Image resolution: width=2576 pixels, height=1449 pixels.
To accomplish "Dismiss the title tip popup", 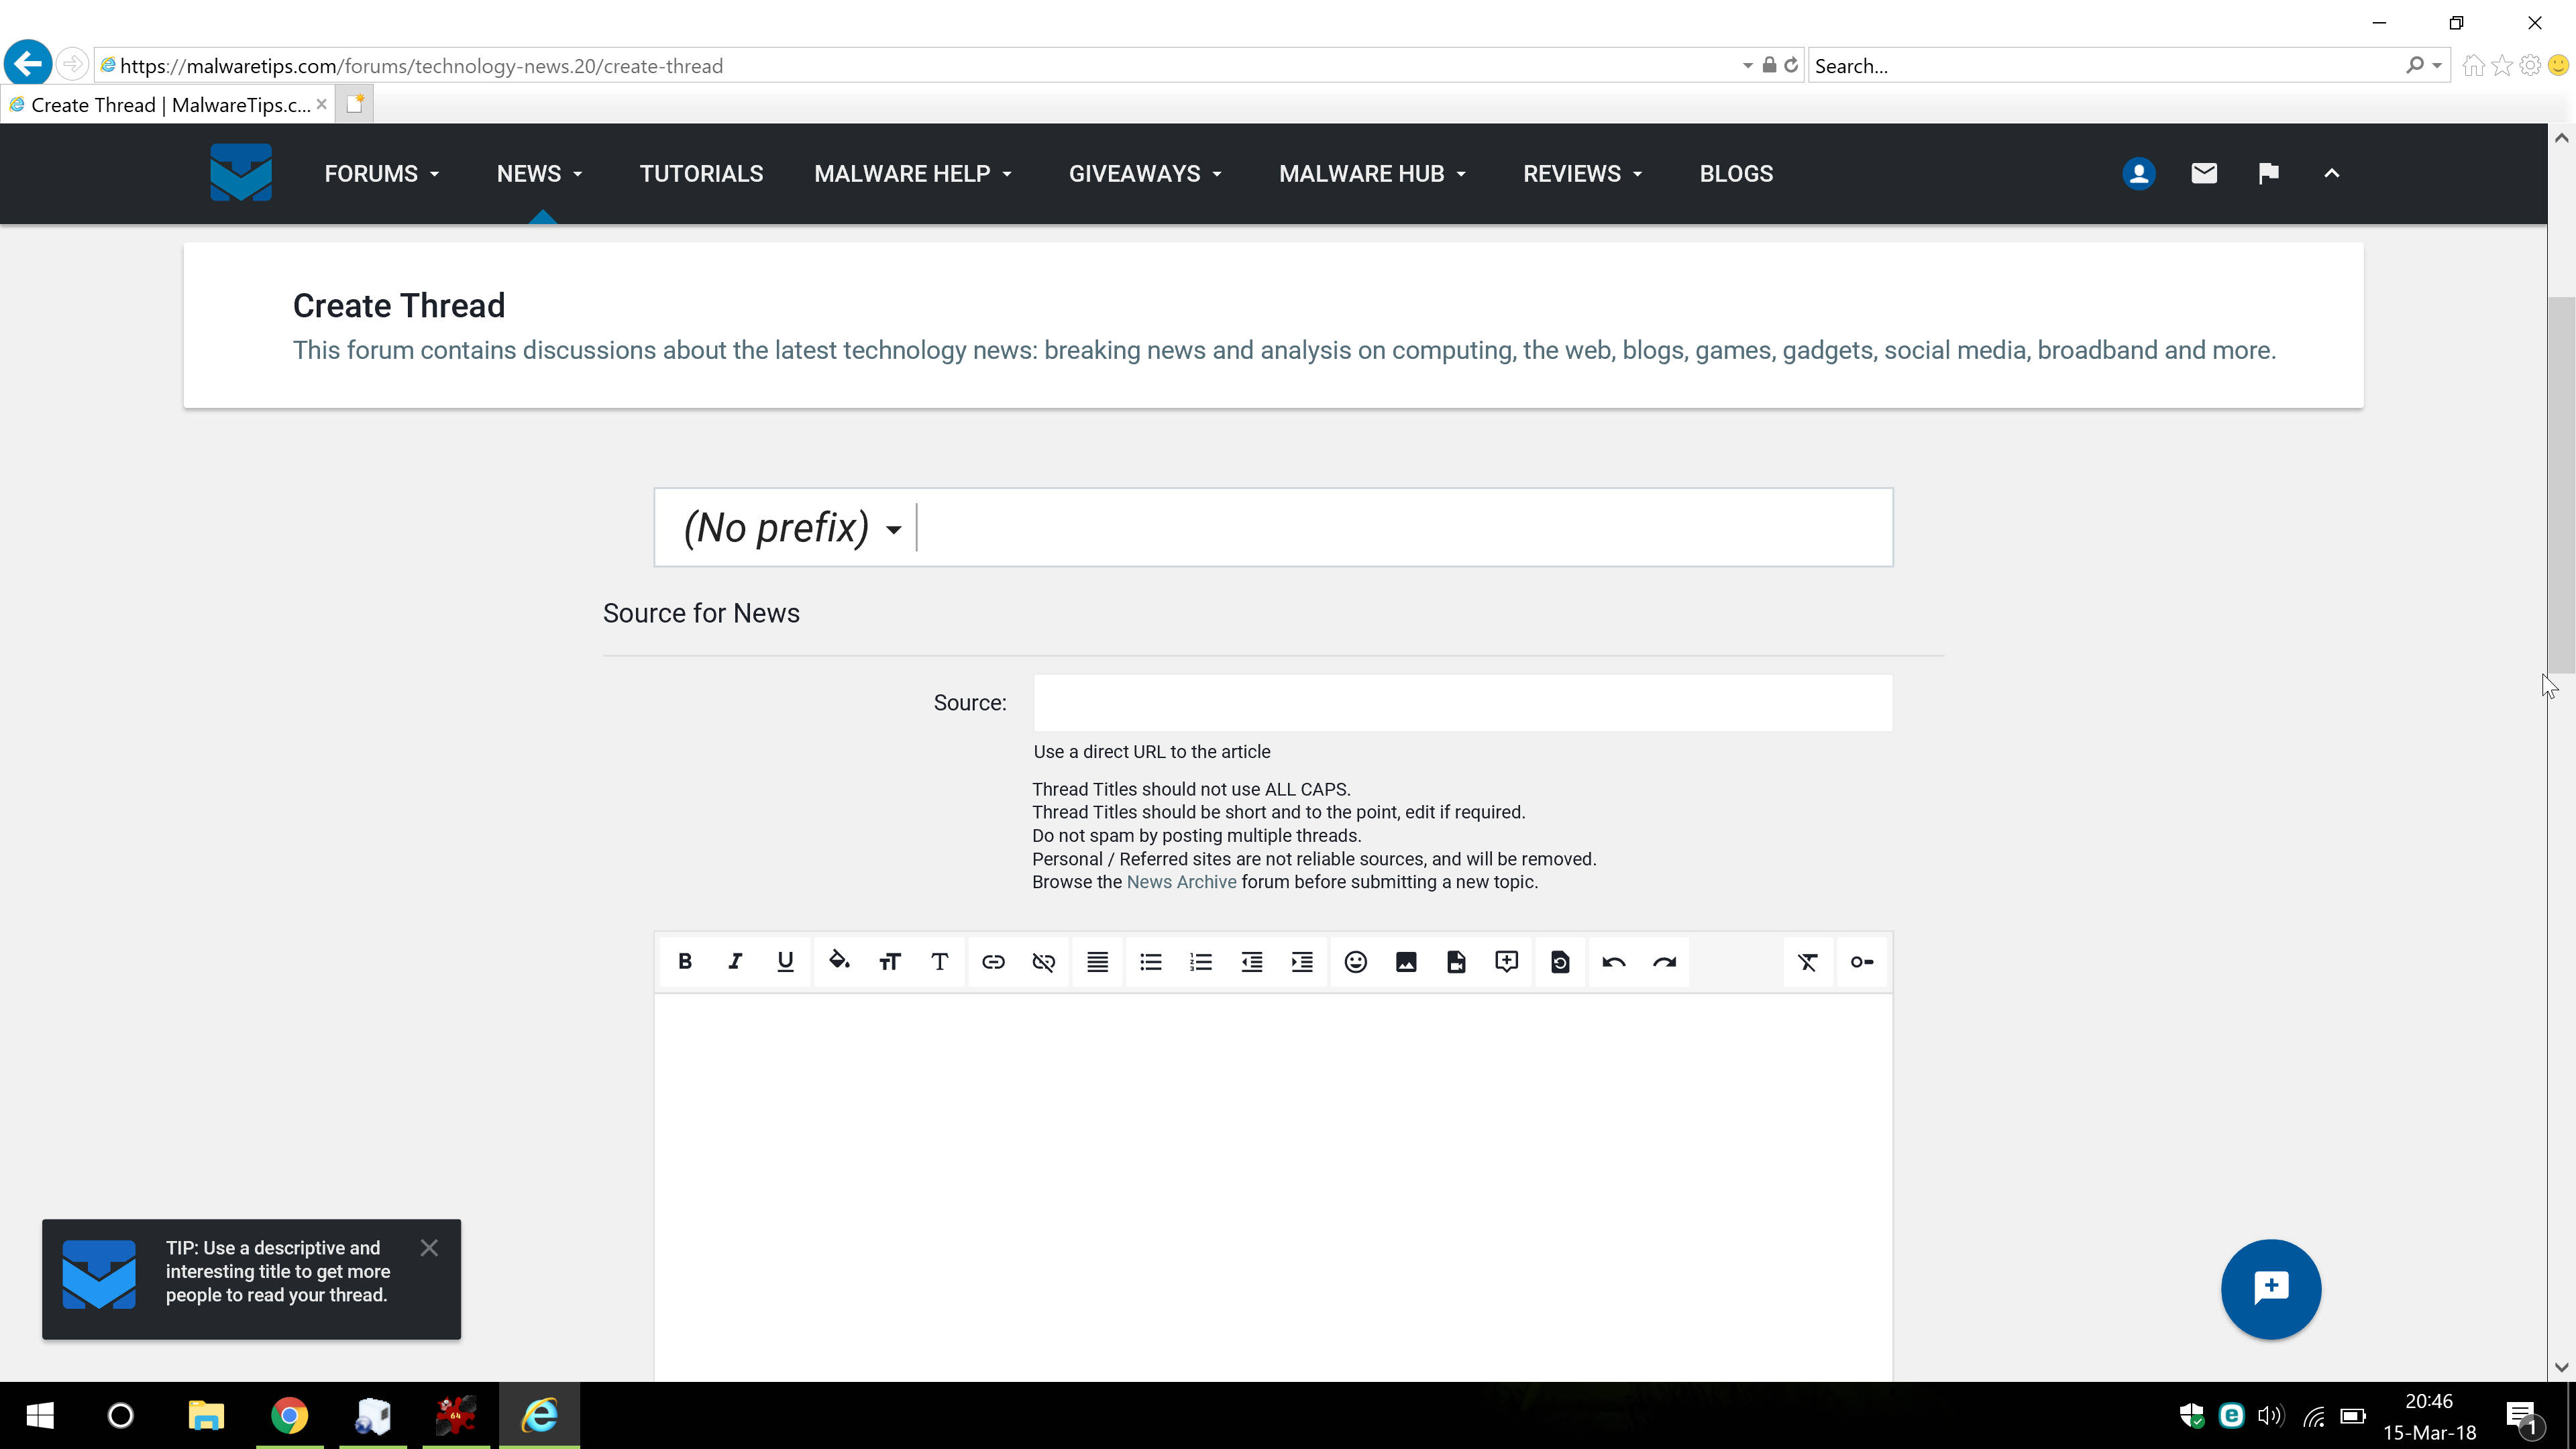I will 429,1248.
